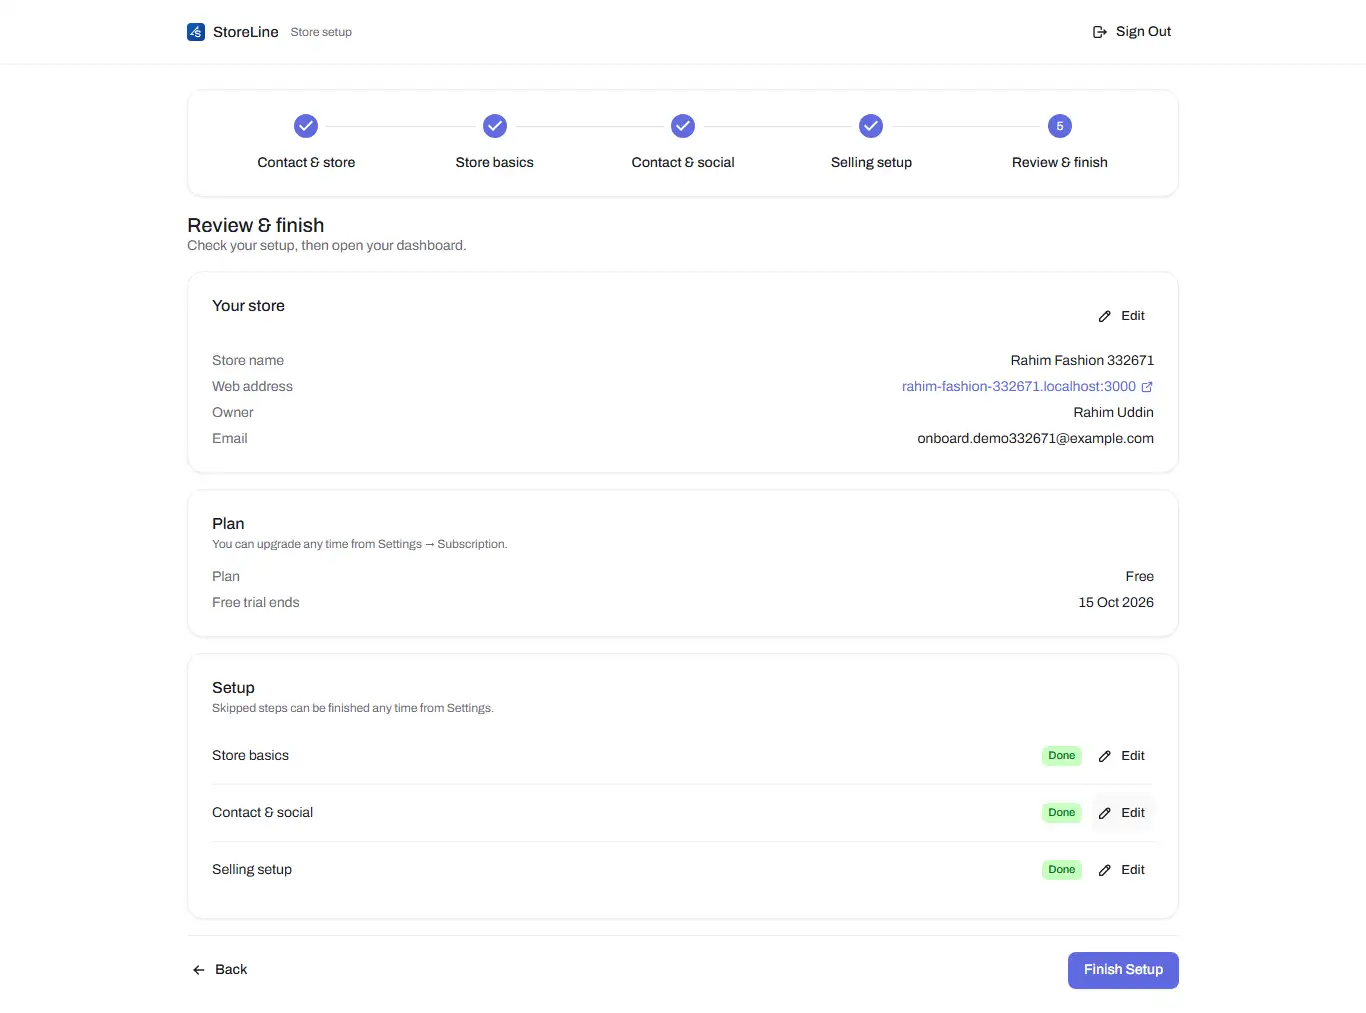Select the Contact & social step checkmark

pos(683,126)
